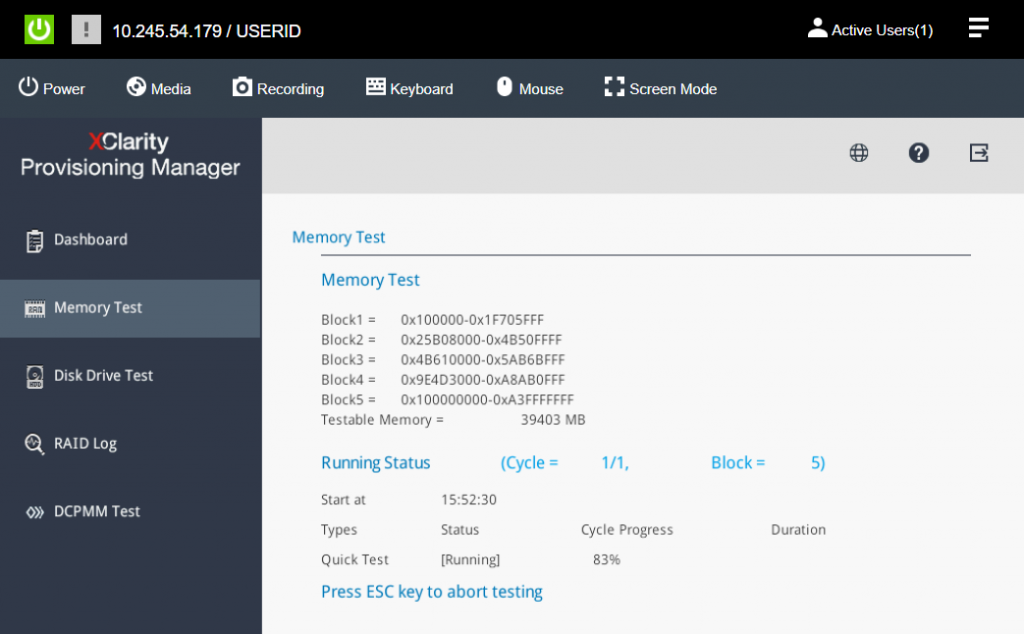Viewport: 1024px width, 634px height.
Task: Click the exit icon in header
Action: (978, 153)
